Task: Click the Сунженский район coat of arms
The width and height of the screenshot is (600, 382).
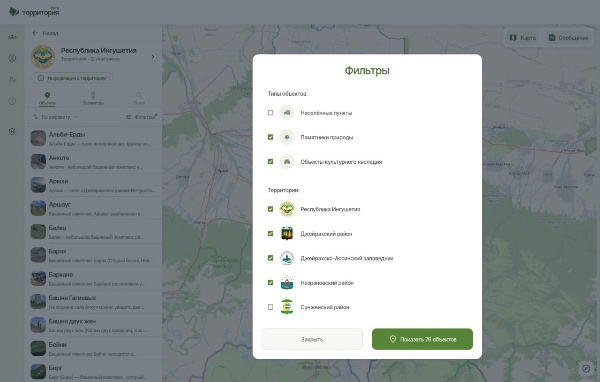Action: (287, 307)
